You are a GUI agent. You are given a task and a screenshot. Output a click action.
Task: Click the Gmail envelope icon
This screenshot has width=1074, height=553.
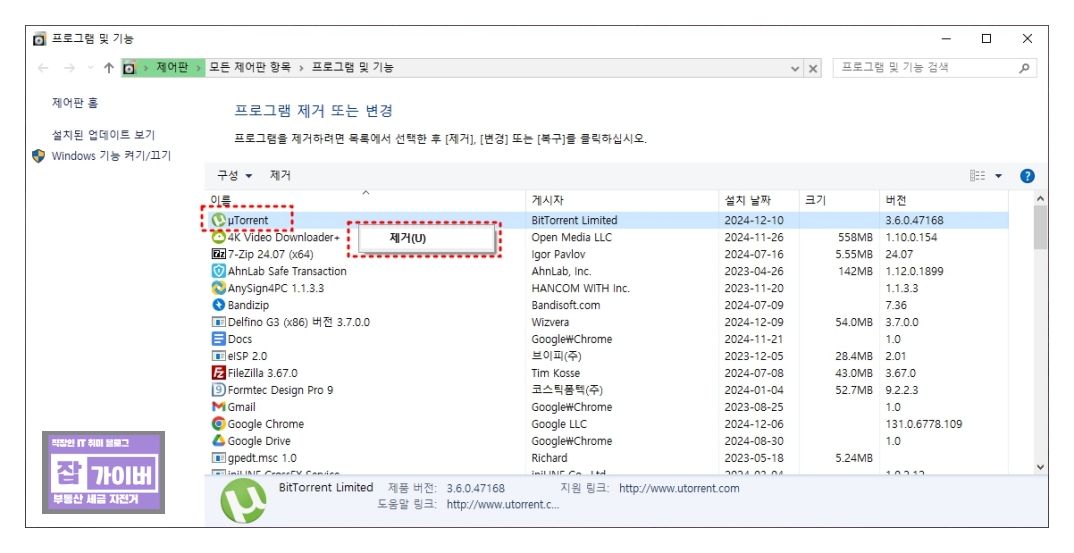pos(218,407)
